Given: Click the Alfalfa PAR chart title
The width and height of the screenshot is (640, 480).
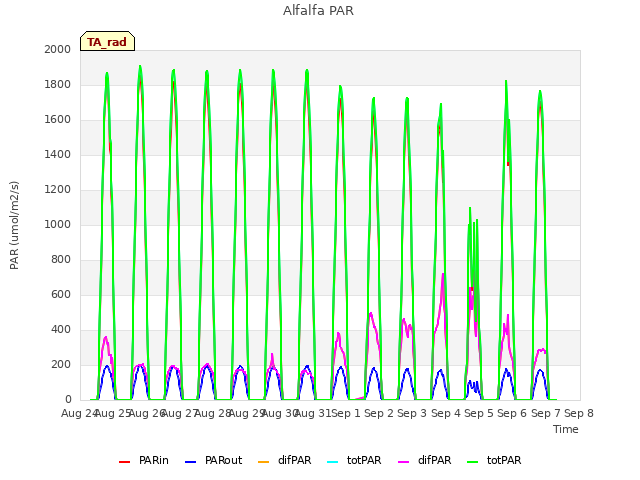Looking at the screenshot, I should click(318, 11).
